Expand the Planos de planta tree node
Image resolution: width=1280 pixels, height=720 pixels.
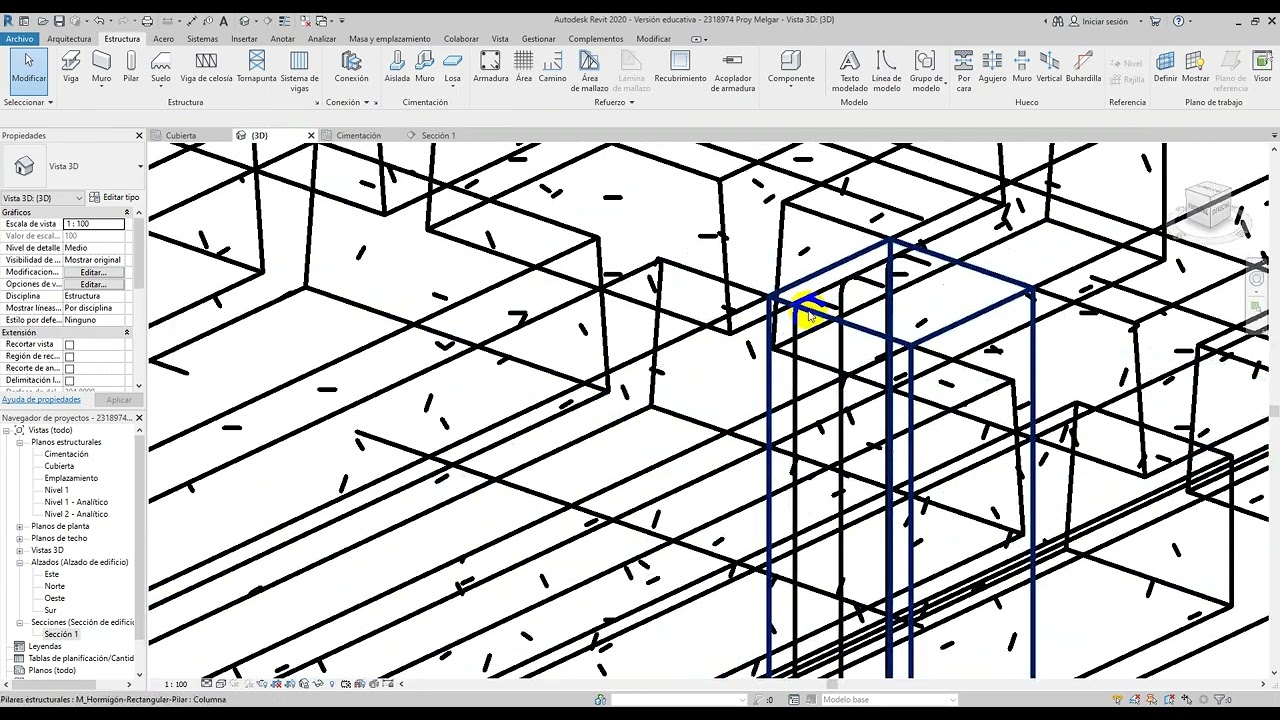[19, 526]
